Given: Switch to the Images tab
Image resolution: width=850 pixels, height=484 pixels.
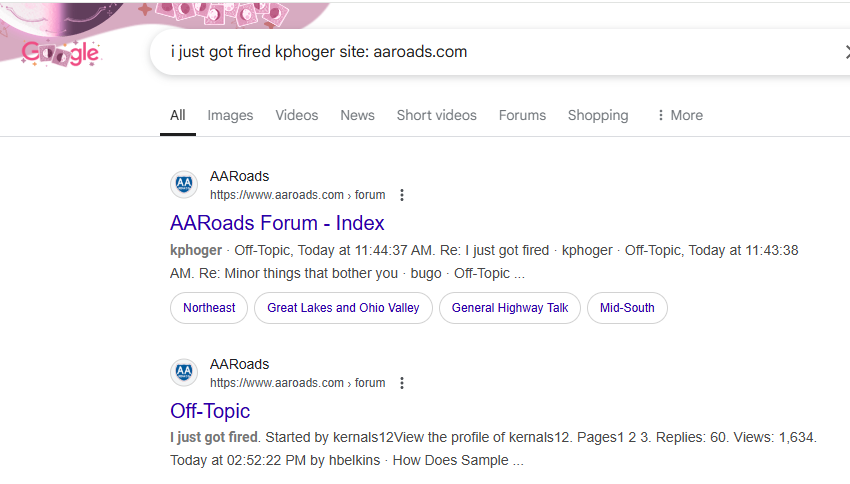Looking at the screenshot, I should click(x=230, y=115).
